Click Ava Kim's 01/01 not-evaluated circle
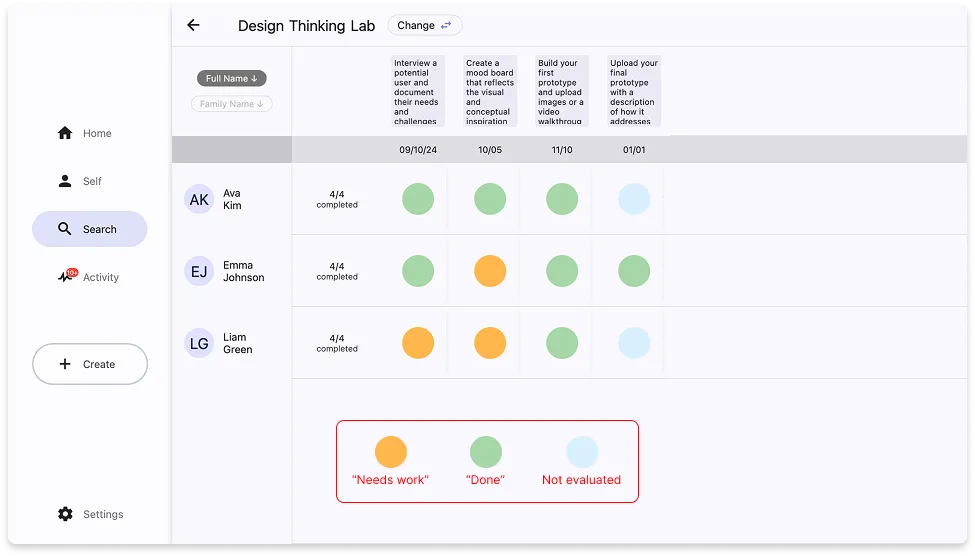The width and height of the screenshot is (975, 556). [x=634, y=199]
